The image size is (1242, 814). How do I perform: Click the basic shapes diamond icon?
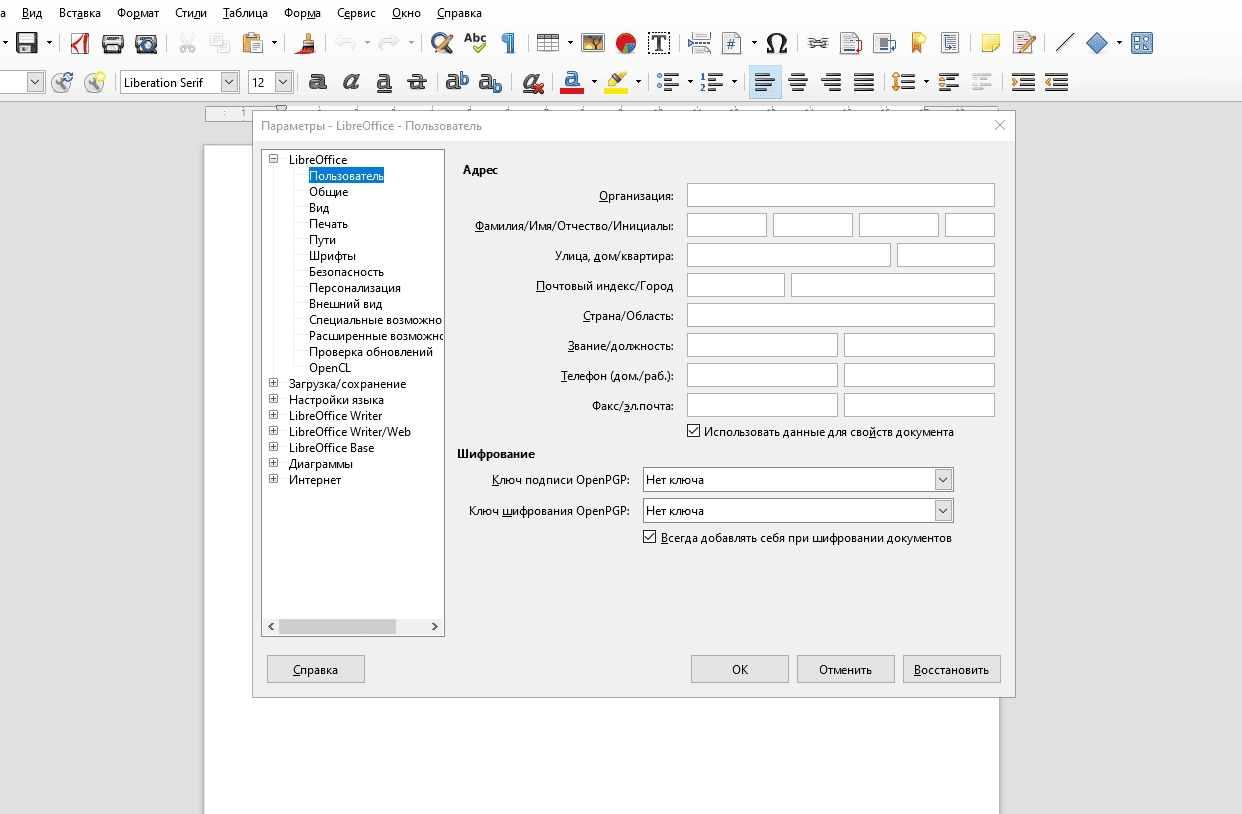pos(1097,43)
